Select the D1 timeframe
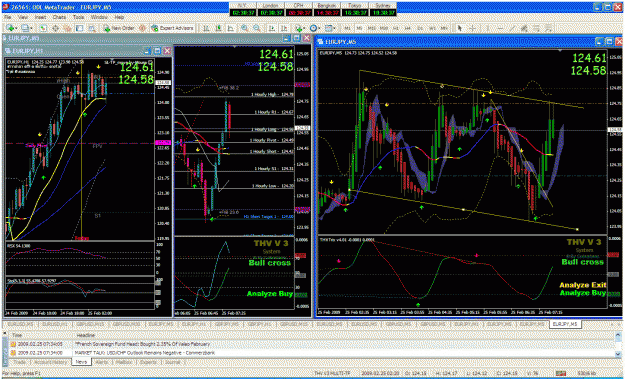This screenshot has height=379, width=625. pyautogui.click(x=420, y=28)
